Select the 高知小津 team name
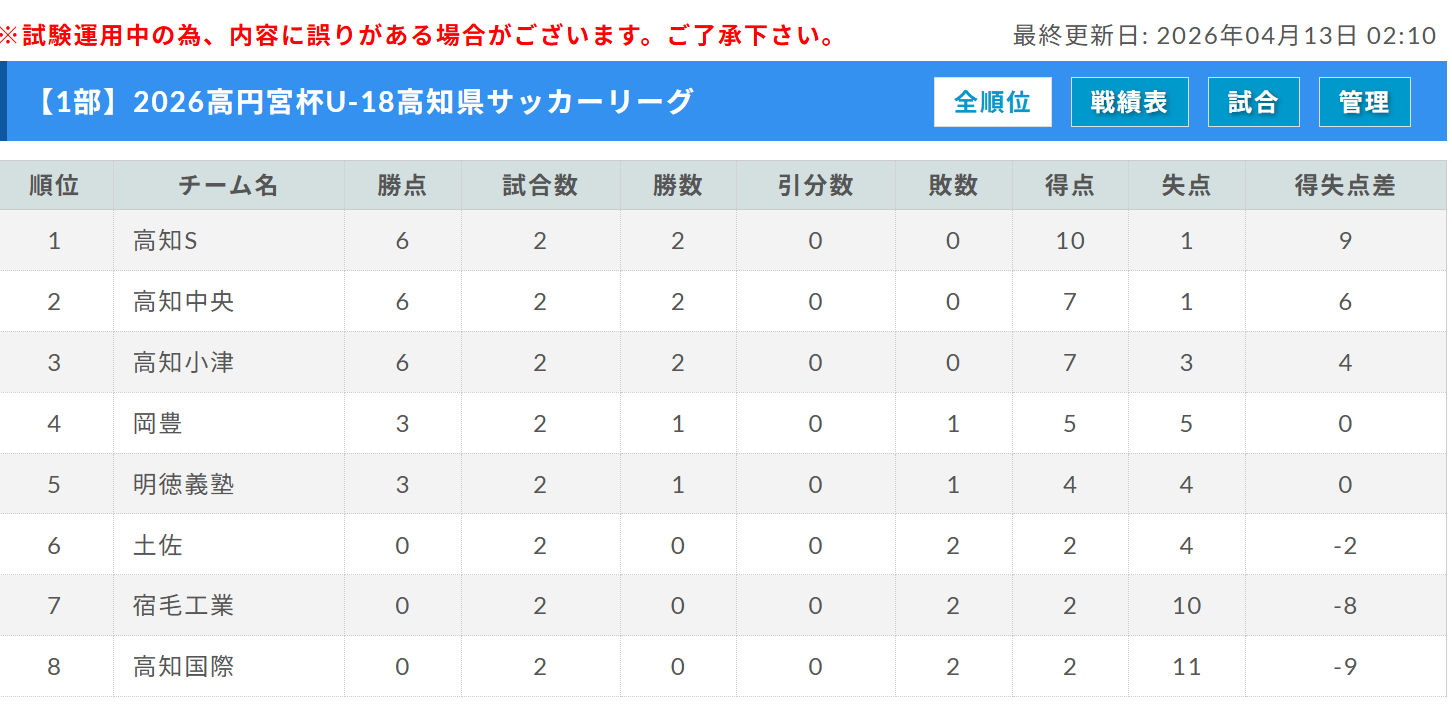 (x=183, y=363)
